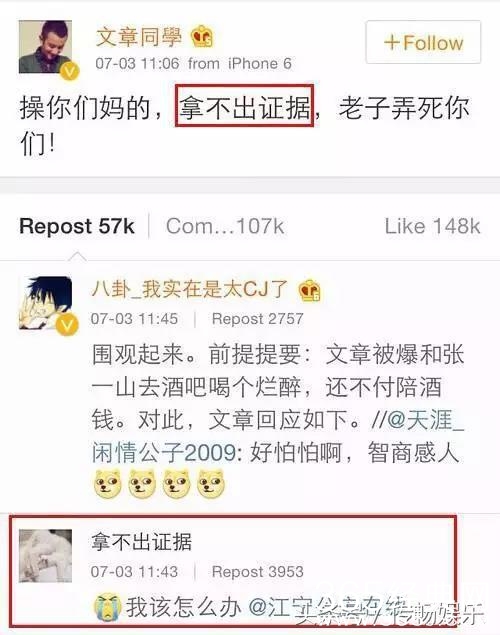Viewport: 500px width, 635px height.
Task: Open the 八卦_我实在是太CJ了 avatar
Action: coord(45,303)
